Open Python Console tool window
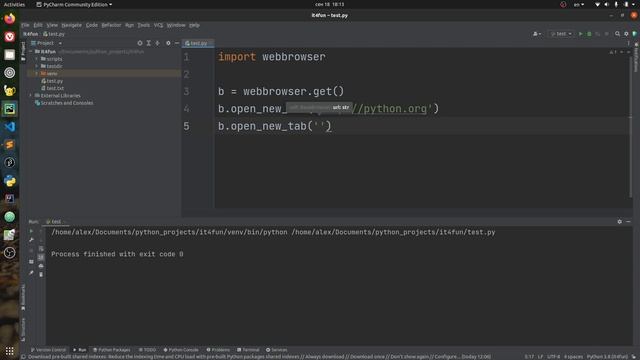 181,350
